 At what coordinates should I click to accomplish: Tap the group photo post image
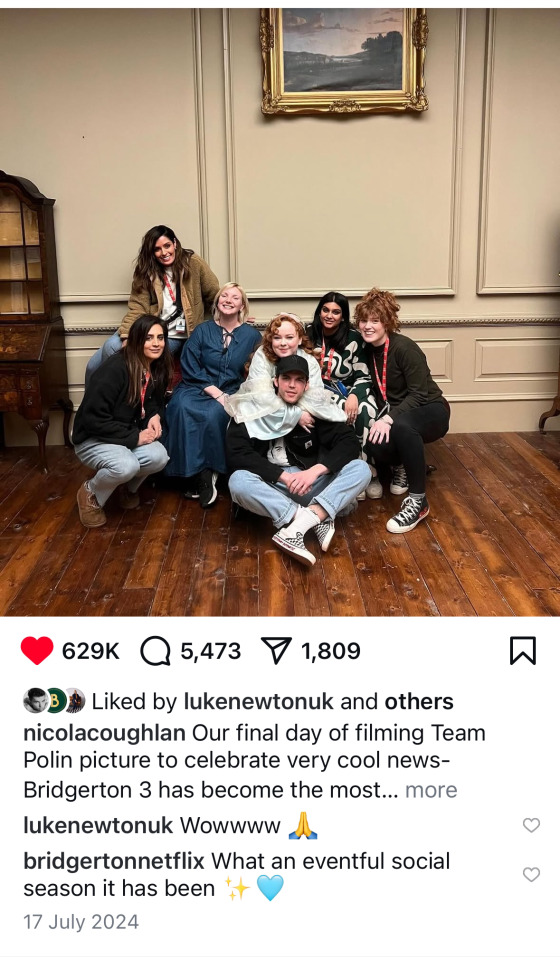pyautogui.click(x=280, y=312)
